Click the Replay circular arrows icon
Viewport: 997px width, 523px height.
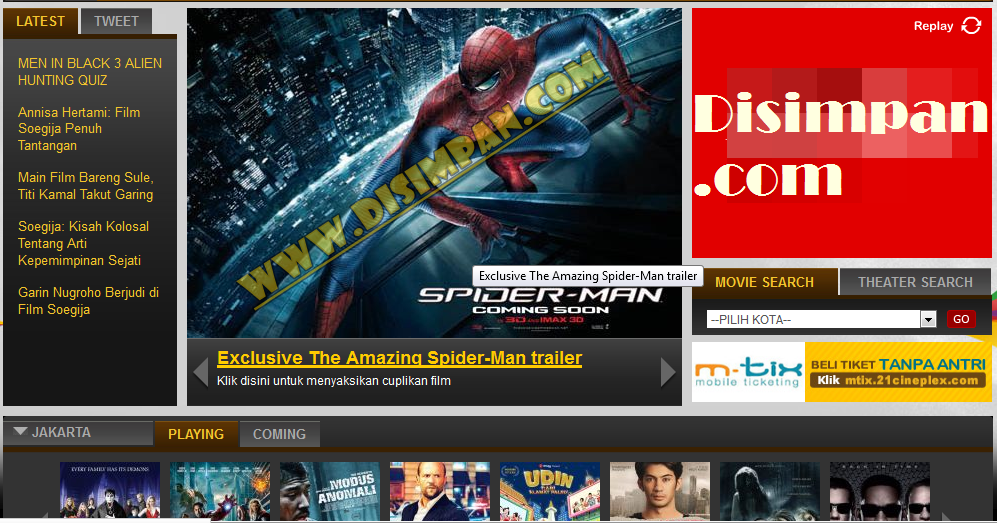[971, 25]
